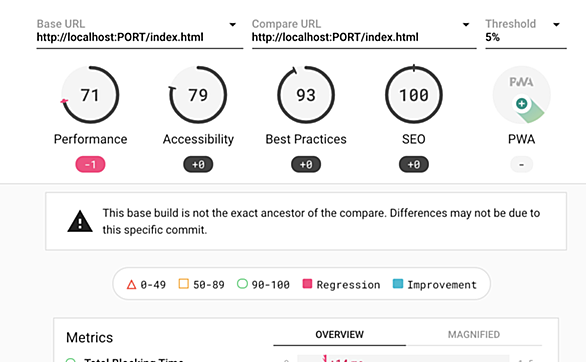The image size is (586, 362).
Task: Open the Compare URL dropdown arrow
Action: coord(466,25)
